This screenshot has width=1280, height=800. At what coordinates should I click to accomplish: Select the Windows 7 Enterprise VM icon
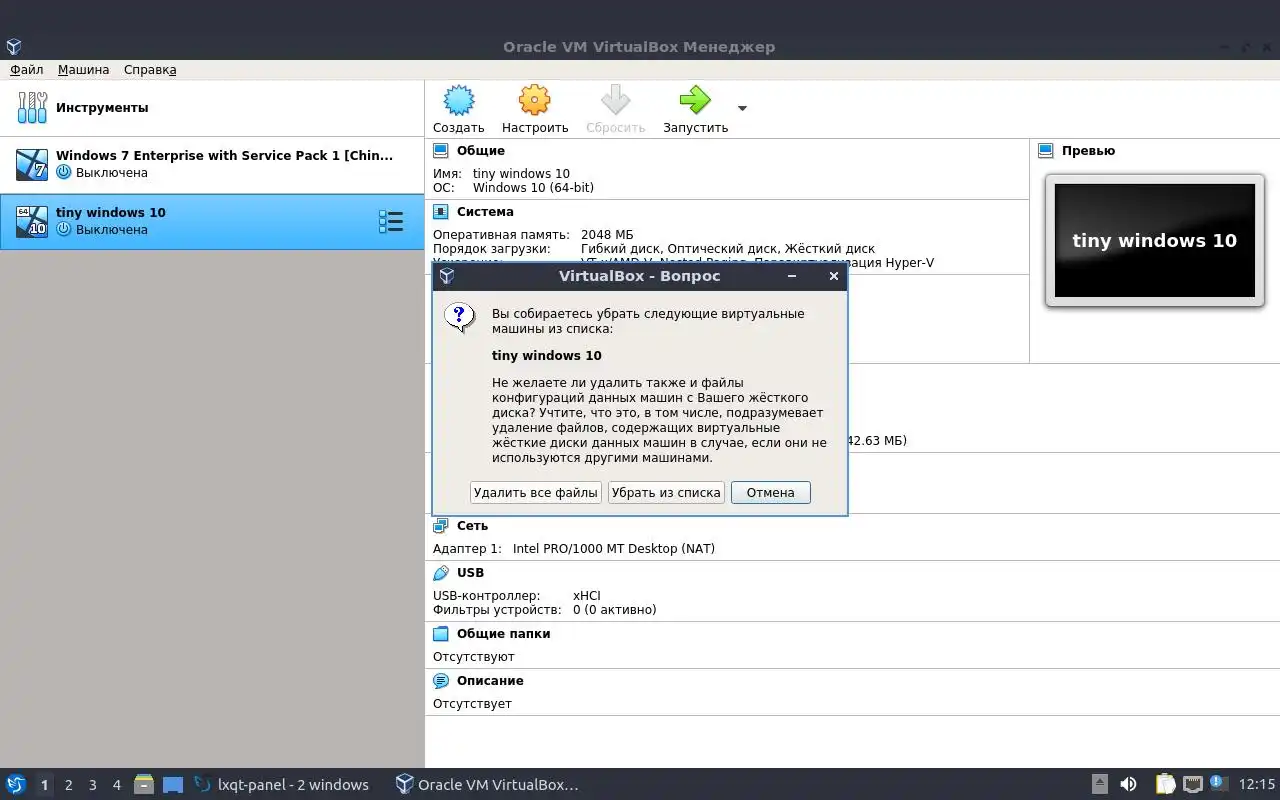[x=32, y=164]
